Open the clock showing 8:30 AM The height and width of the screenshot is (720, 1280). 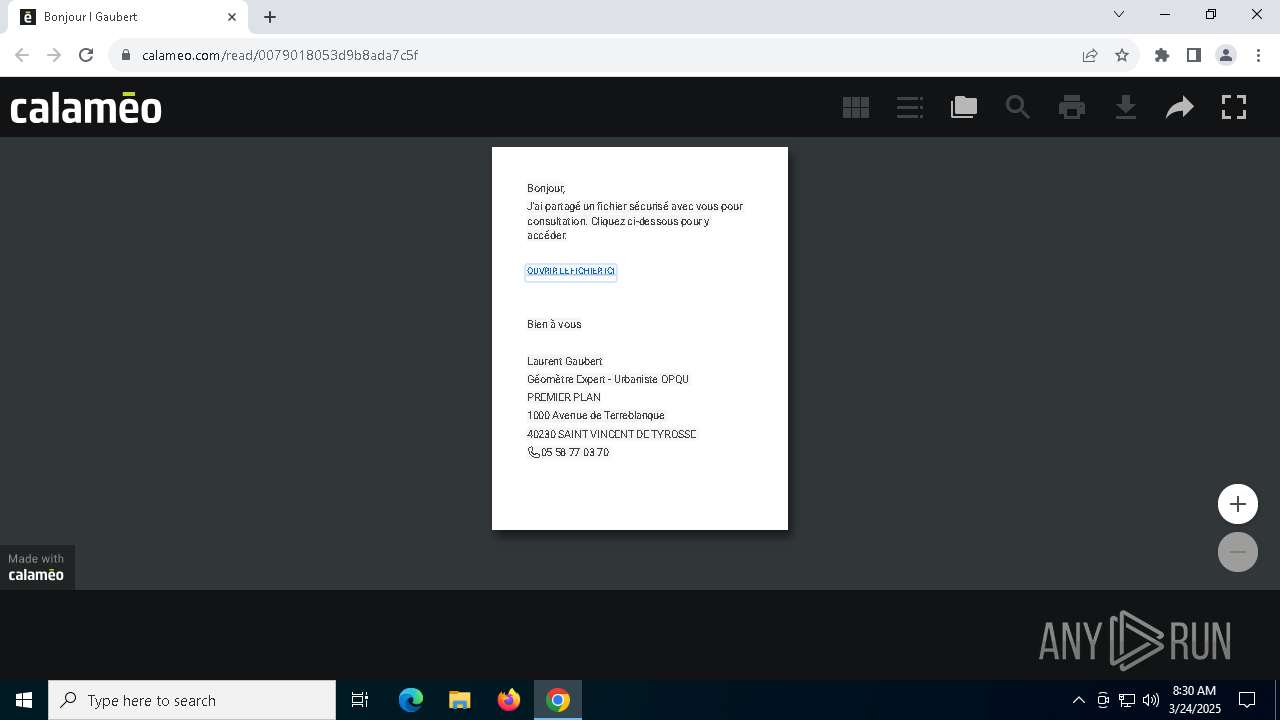[x=1195, y=700]
